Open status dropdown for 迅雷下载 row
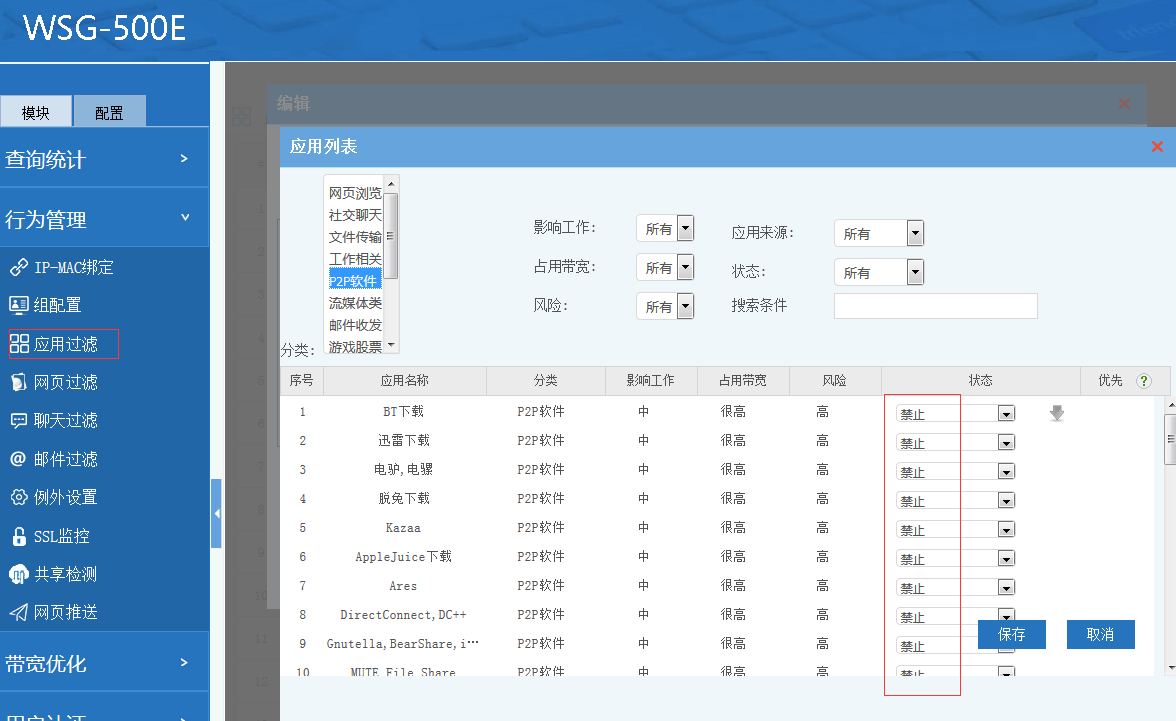 click(1006, 443)
